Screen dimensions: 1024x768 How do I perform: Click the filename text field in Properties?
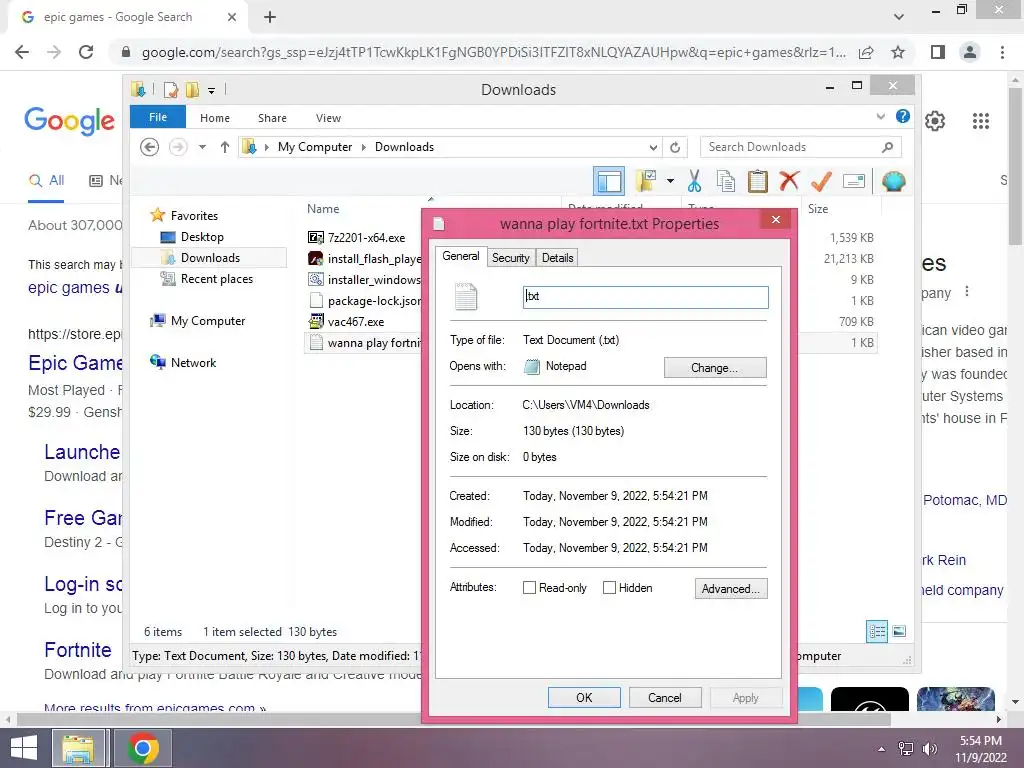(x=645, y=296)
